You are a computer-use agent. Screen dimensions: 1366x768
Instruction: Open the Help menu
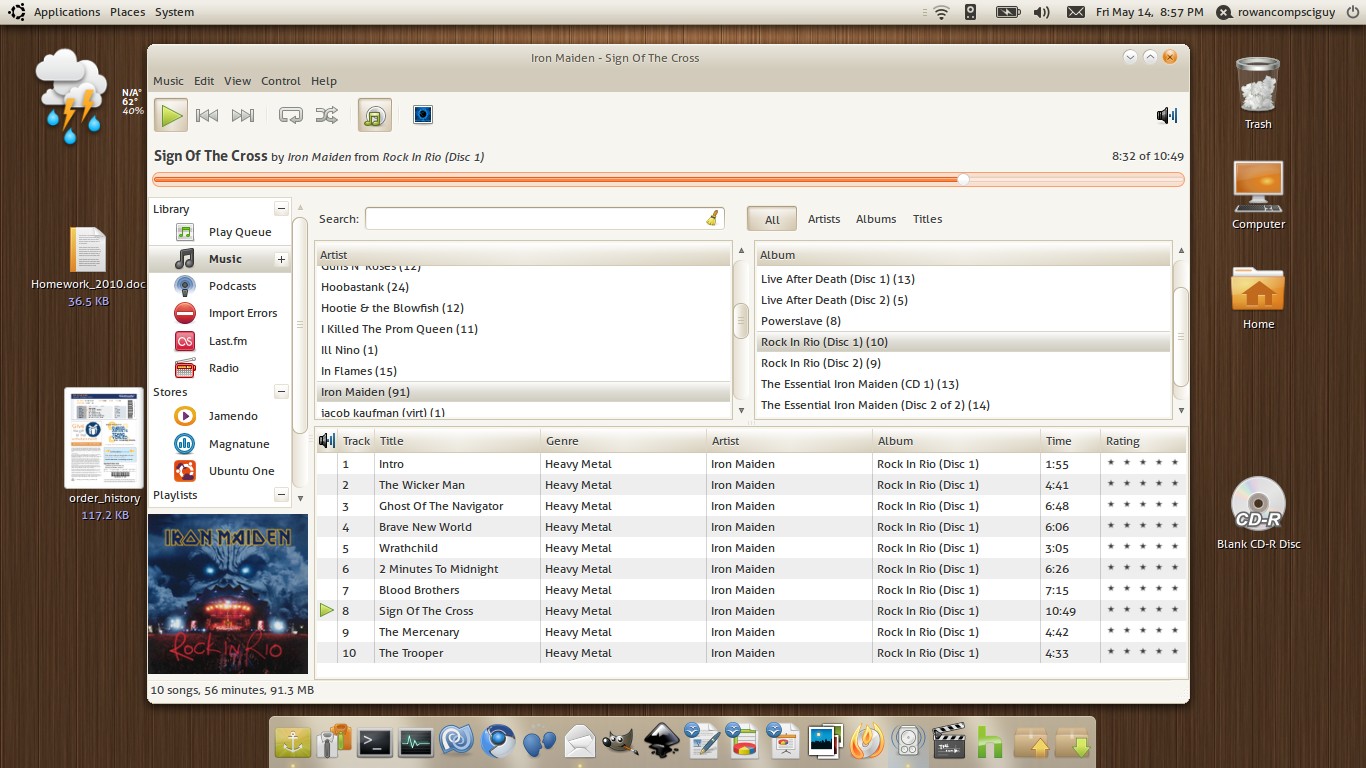coord(324,81)
